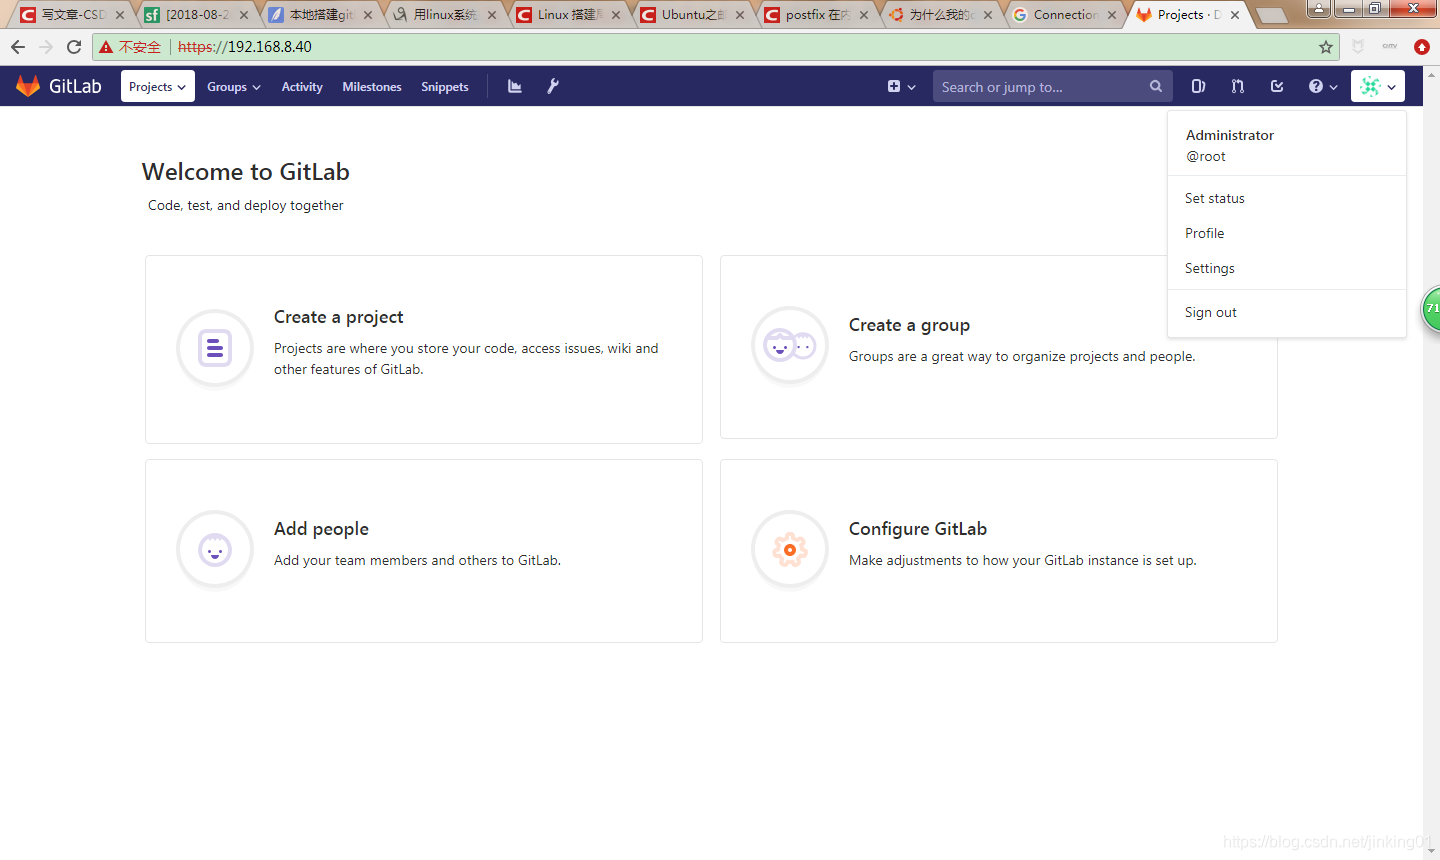
Task: Click the insecure warning triangle icon
Action: [x=106, y=47]
